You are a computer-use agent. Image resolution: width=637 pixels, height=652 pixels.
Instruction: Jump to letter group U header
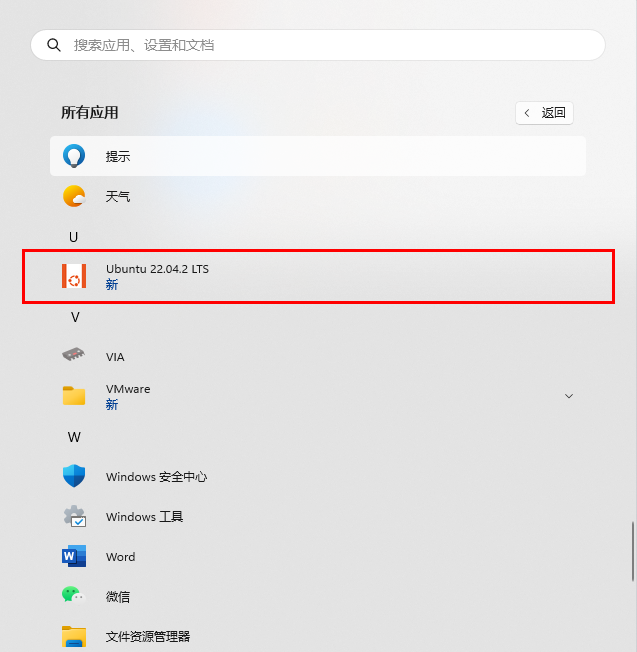[74, 237]
